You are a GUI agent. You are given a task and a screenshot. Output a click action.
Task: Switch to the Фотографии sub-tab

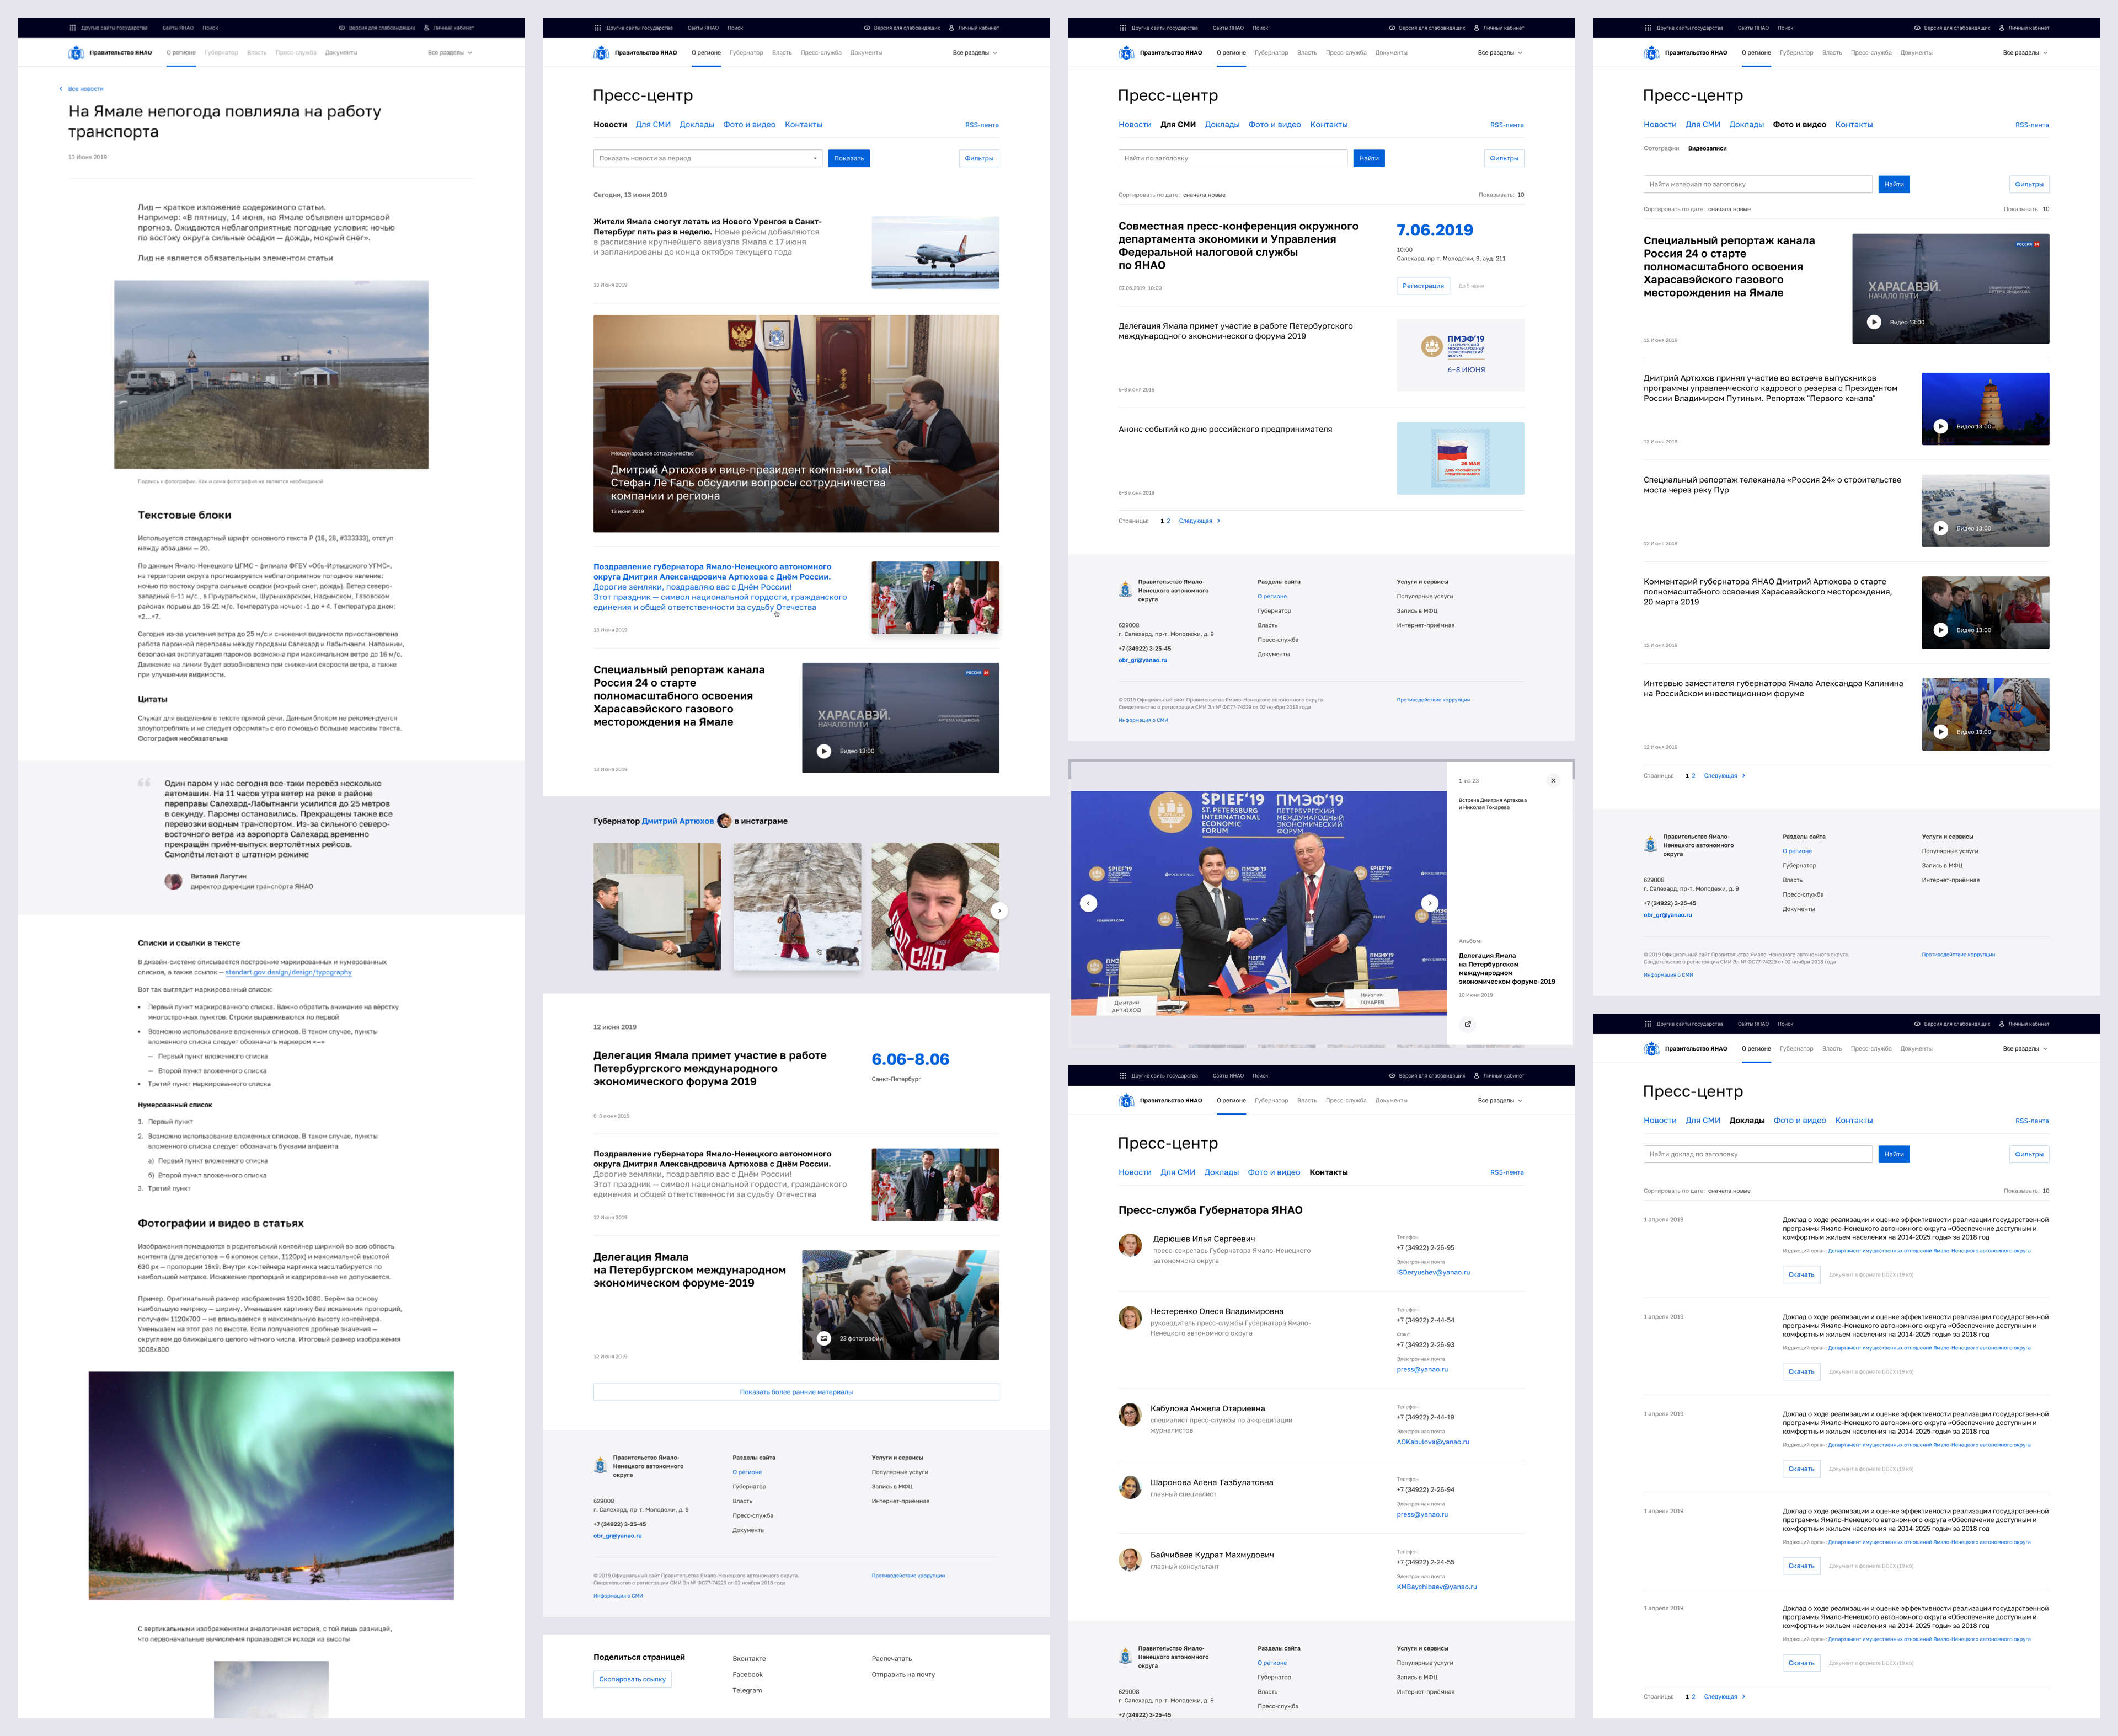click(1661, 148)
